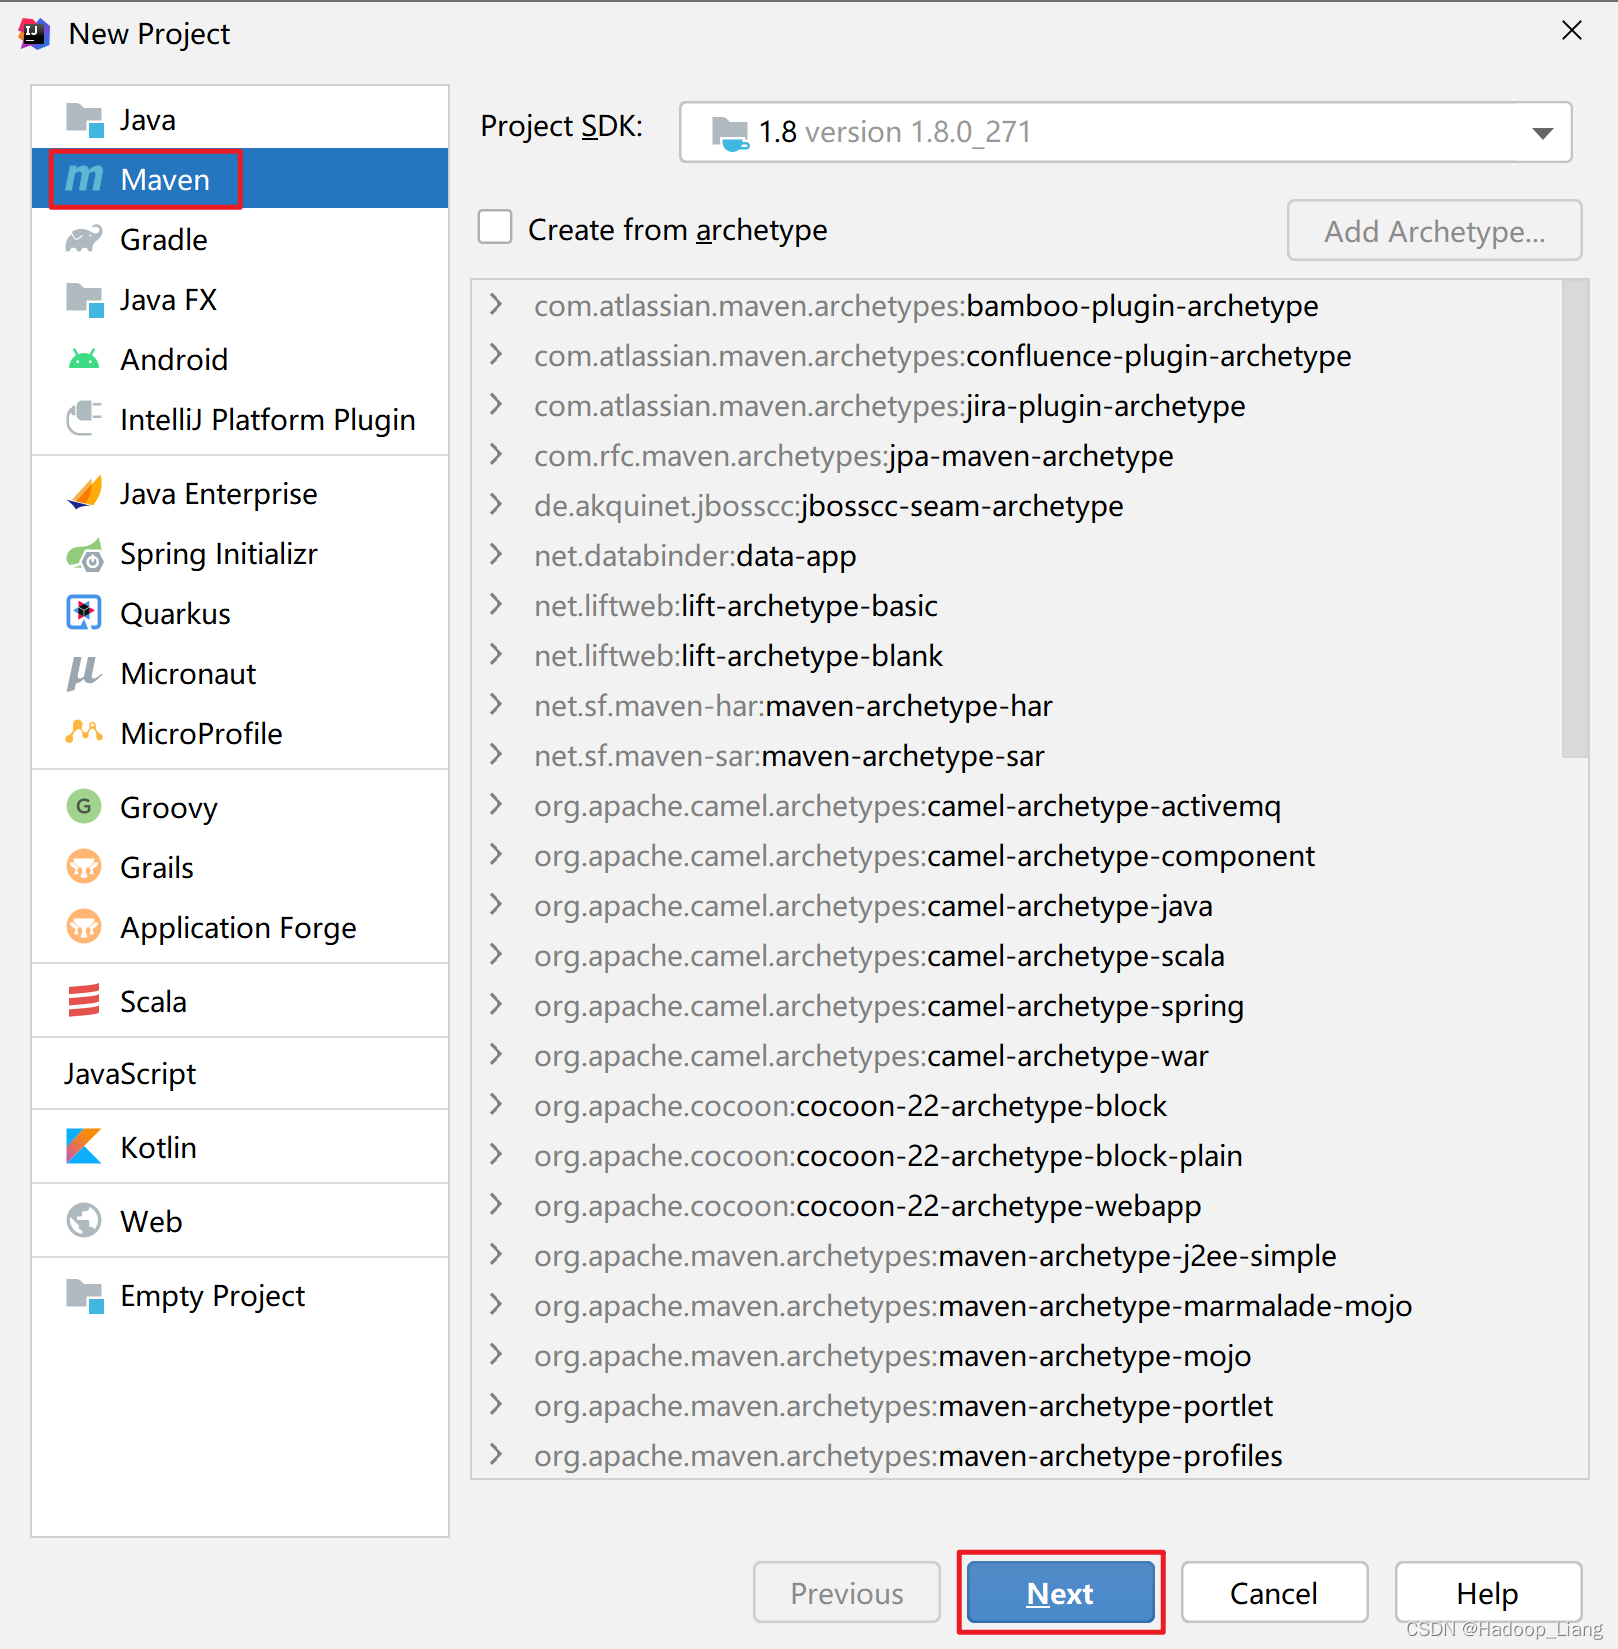Select maven-archetype-profiles row text
The height and width of the screenshot is (1649, 1618).
pos(908,1456)
